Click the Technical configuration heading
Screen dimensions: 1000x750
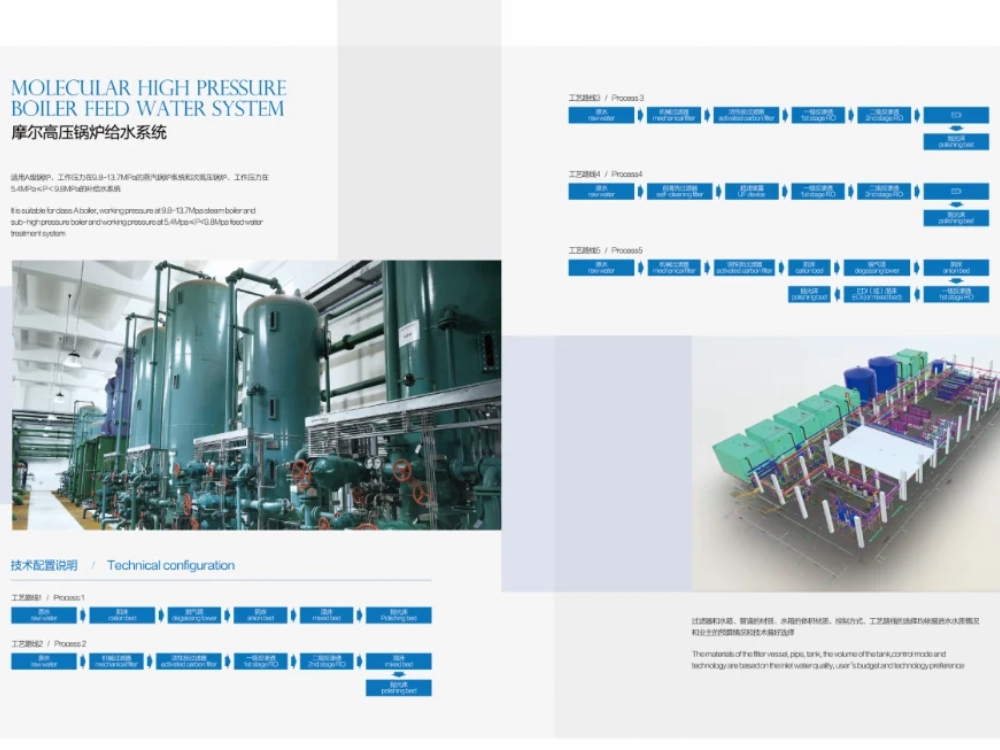[171, 565]
